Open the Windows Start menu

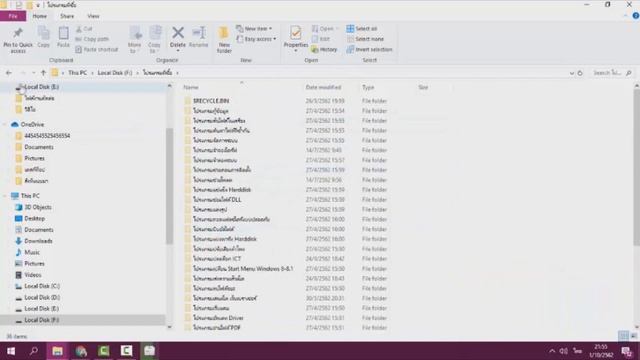[11, 351]
